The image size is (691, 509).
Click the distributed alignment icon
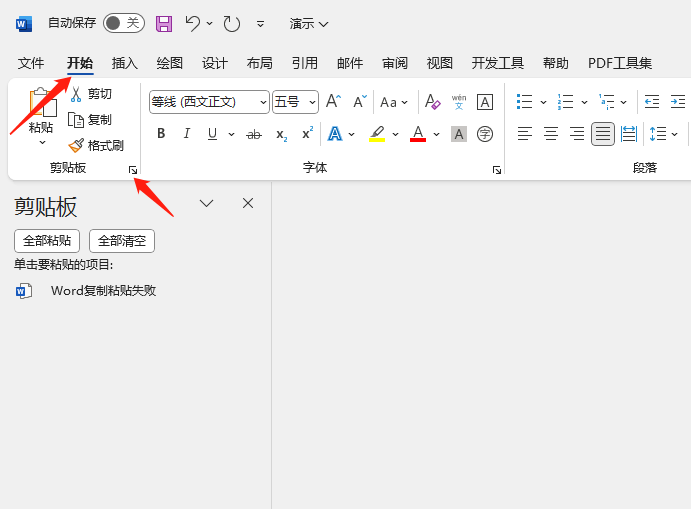pyautogui.click(x=629, y=134)
